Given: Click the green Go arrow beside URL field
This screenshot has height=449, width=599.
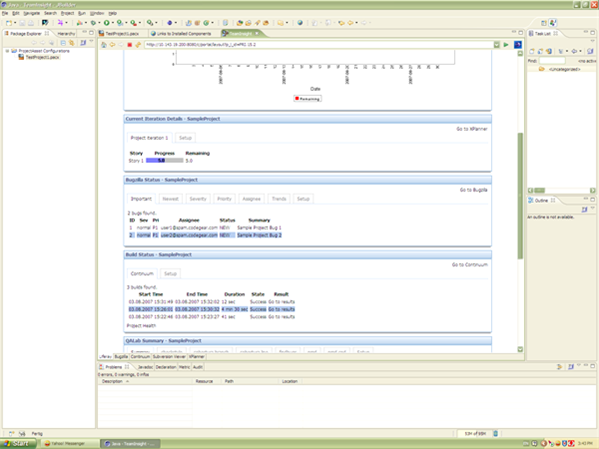Looking at the screenshot, I should (x=506, y=45).
